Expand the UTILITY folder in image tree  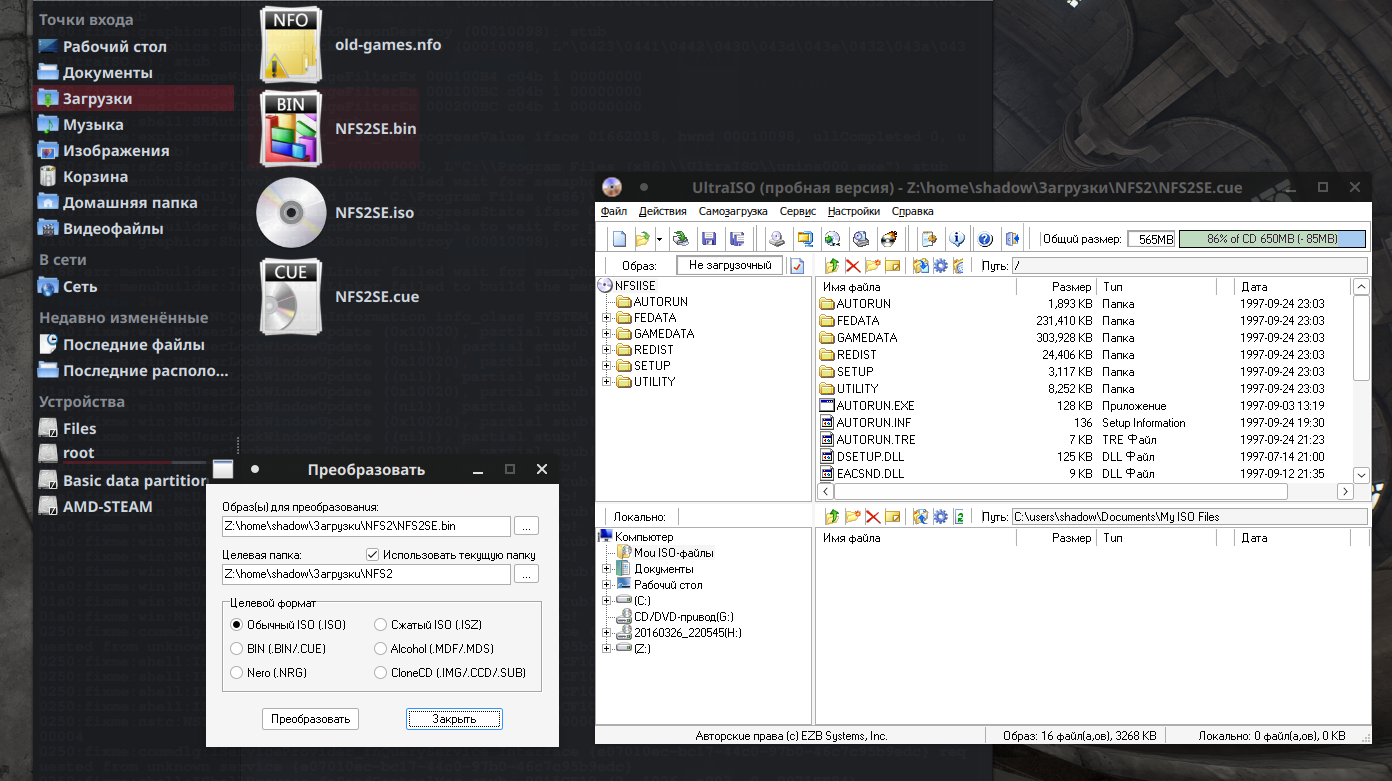(x=606, y=382)
